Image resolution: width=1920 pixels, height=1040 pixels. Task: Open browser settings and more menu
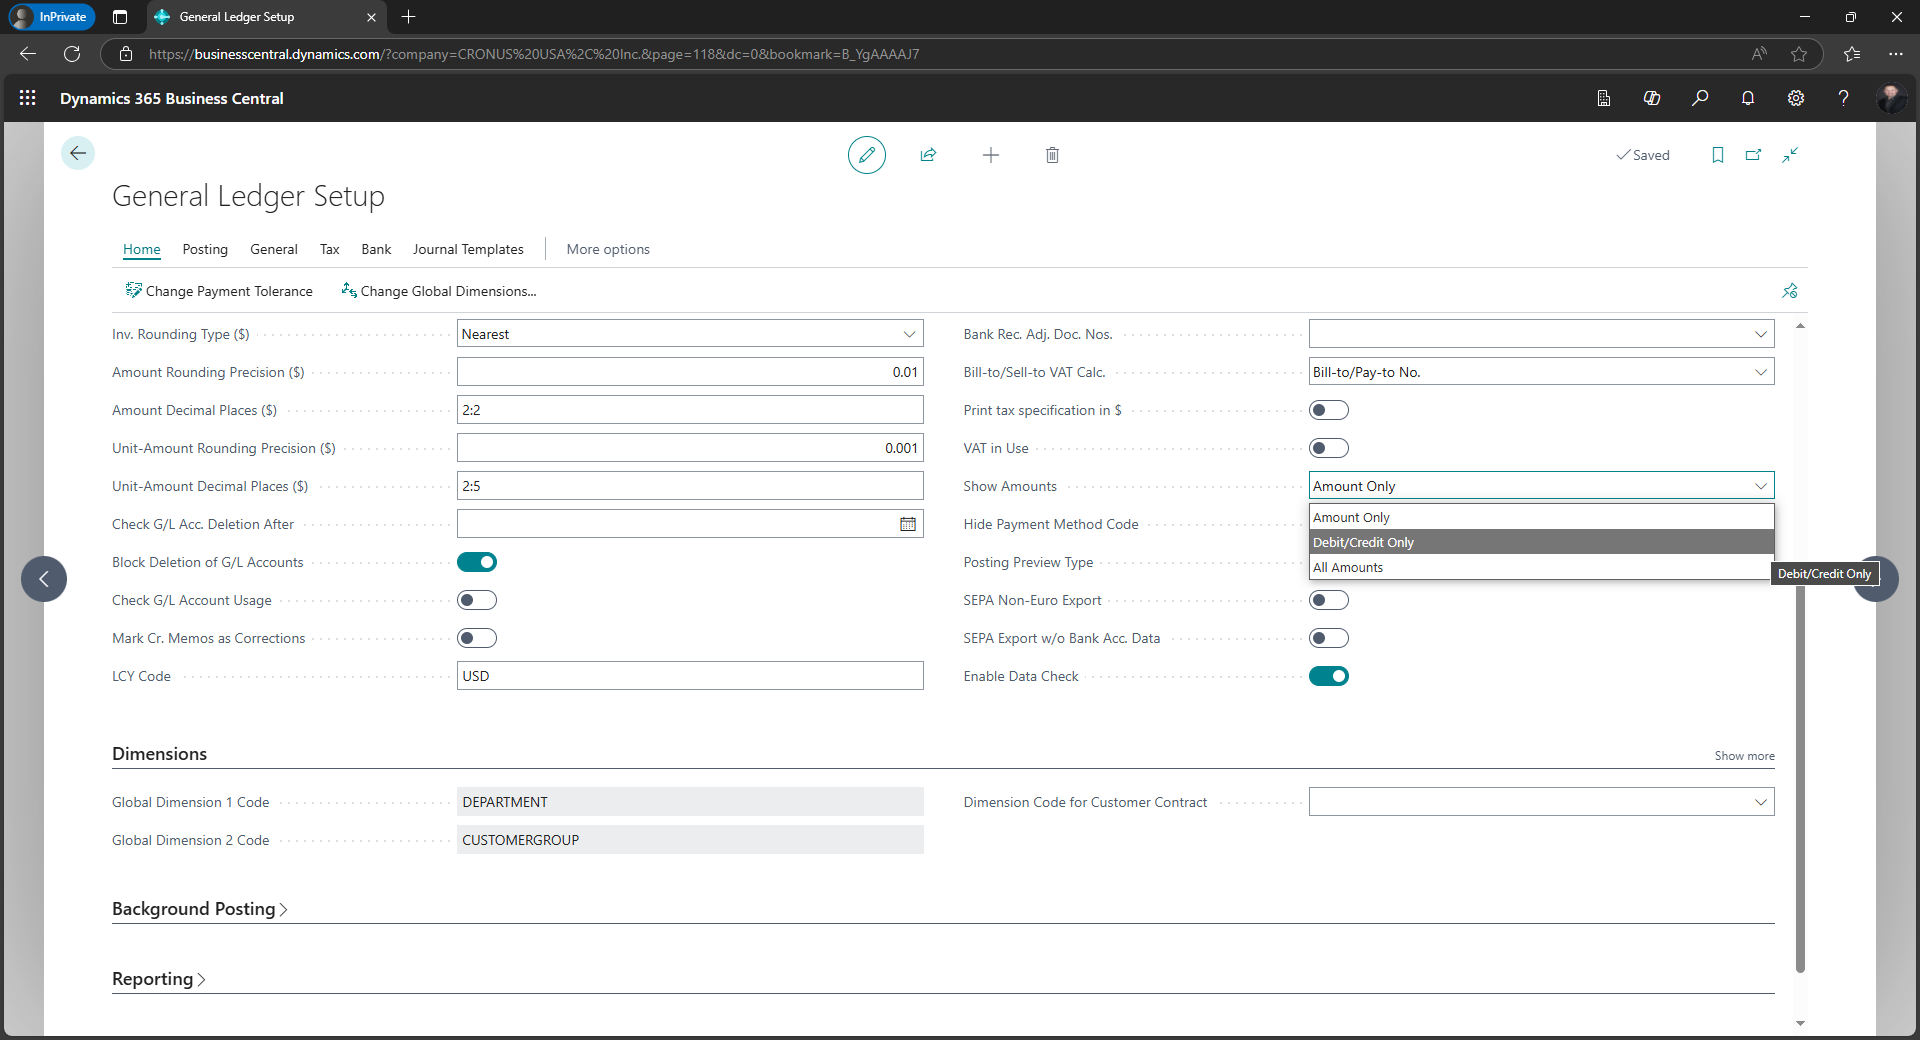1896,54
